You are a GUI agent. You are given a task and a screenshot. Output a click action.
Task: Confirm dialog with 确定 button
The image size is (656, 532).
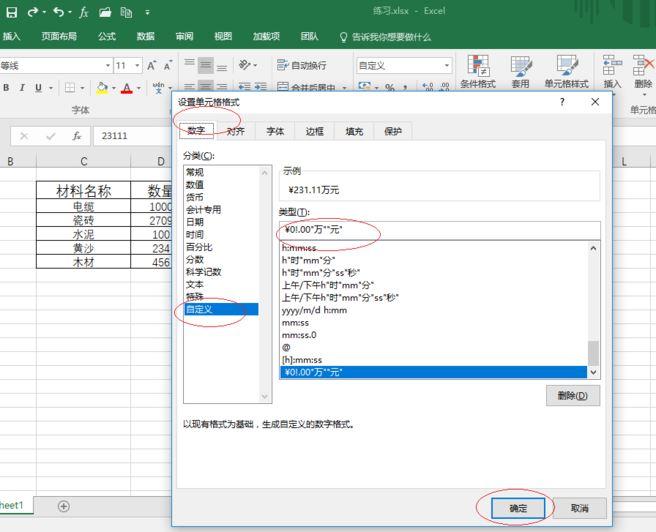(x=518, y=508)
